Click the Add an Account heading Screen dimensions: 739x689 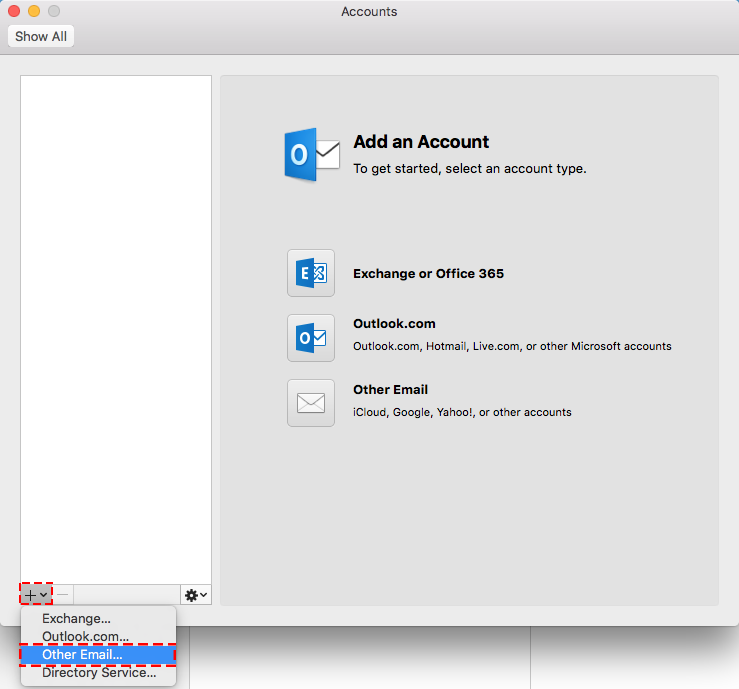[421, 141]
